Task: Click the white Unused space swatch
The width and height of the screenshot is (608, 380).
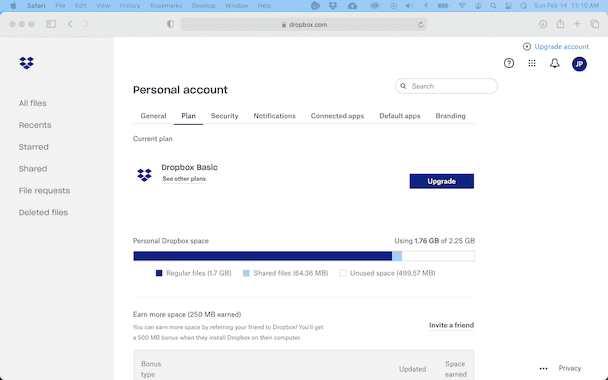Action: coord(343,273)
